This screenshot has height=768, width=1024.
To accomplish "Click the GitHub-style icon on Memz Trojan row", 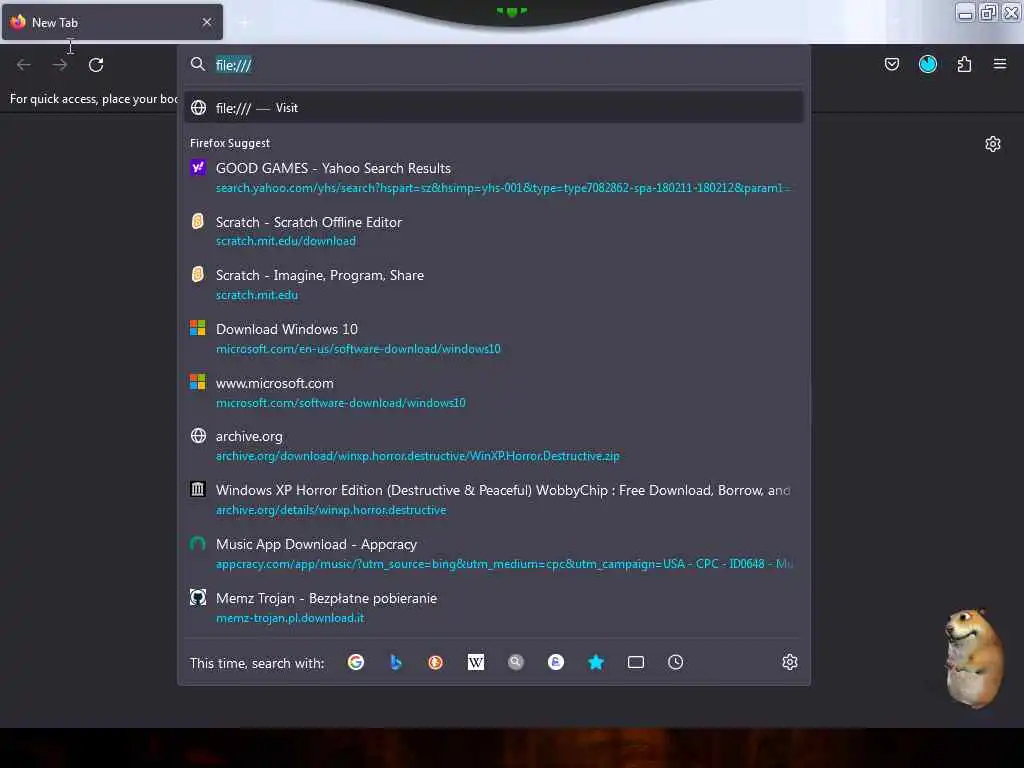I will [198, 597].
